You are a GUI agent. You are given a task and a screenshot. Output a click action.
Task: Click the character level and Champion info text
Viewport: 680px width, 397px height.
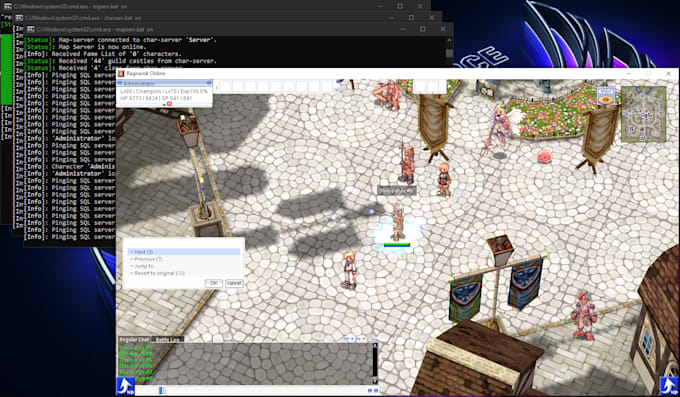[164, 92]
